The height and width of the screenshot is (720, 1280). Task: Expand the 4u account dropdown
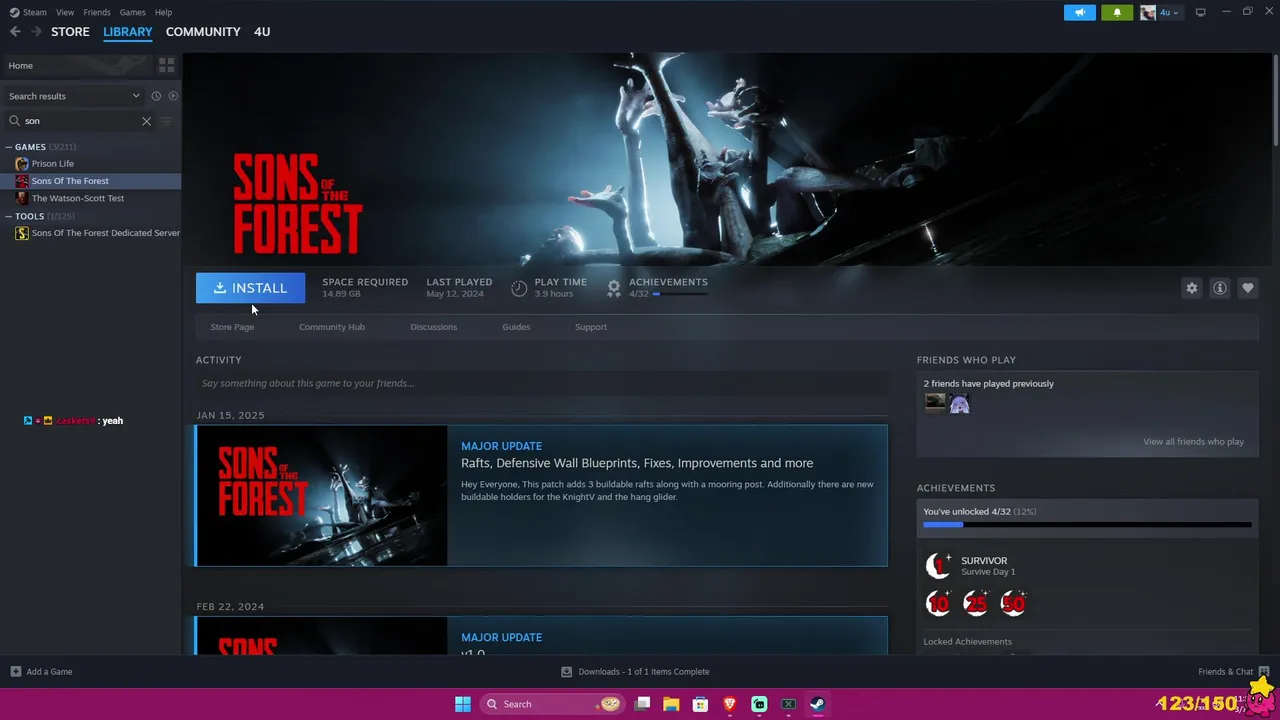tap(1160, 12)
